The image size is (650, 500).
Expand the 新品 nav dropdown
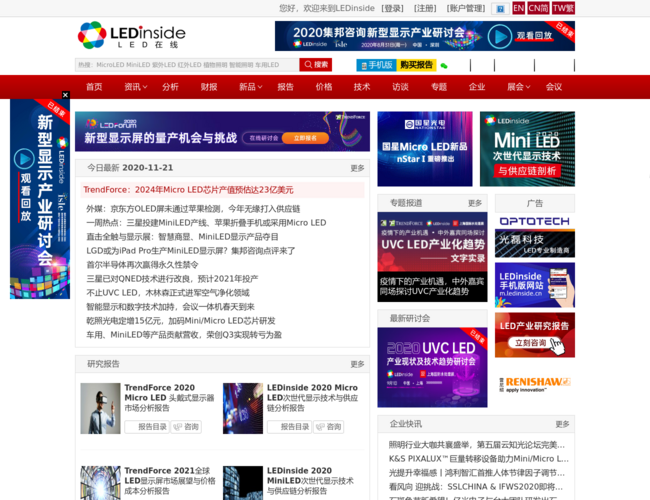[x=250, y=87]
